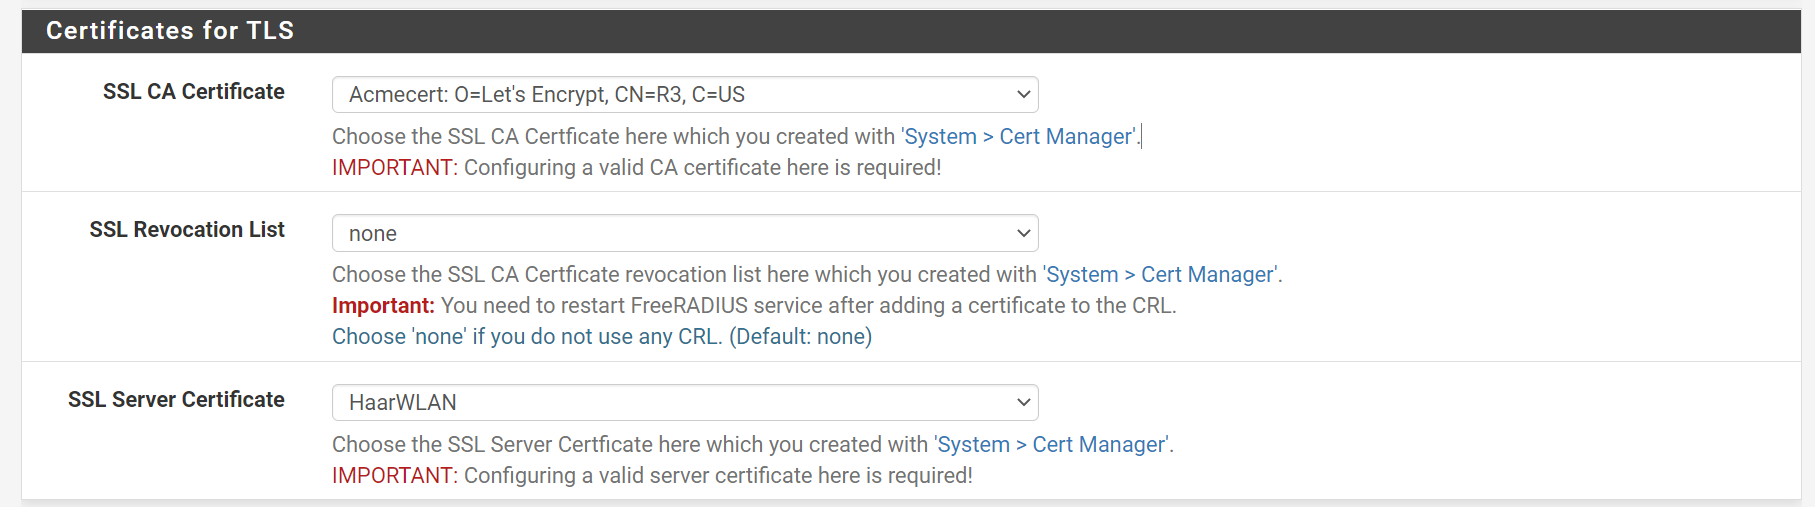Click the chevron arrow of the 'none' dropdown
Screen dimensions: 1815x507
click(x=1023, y=233)
